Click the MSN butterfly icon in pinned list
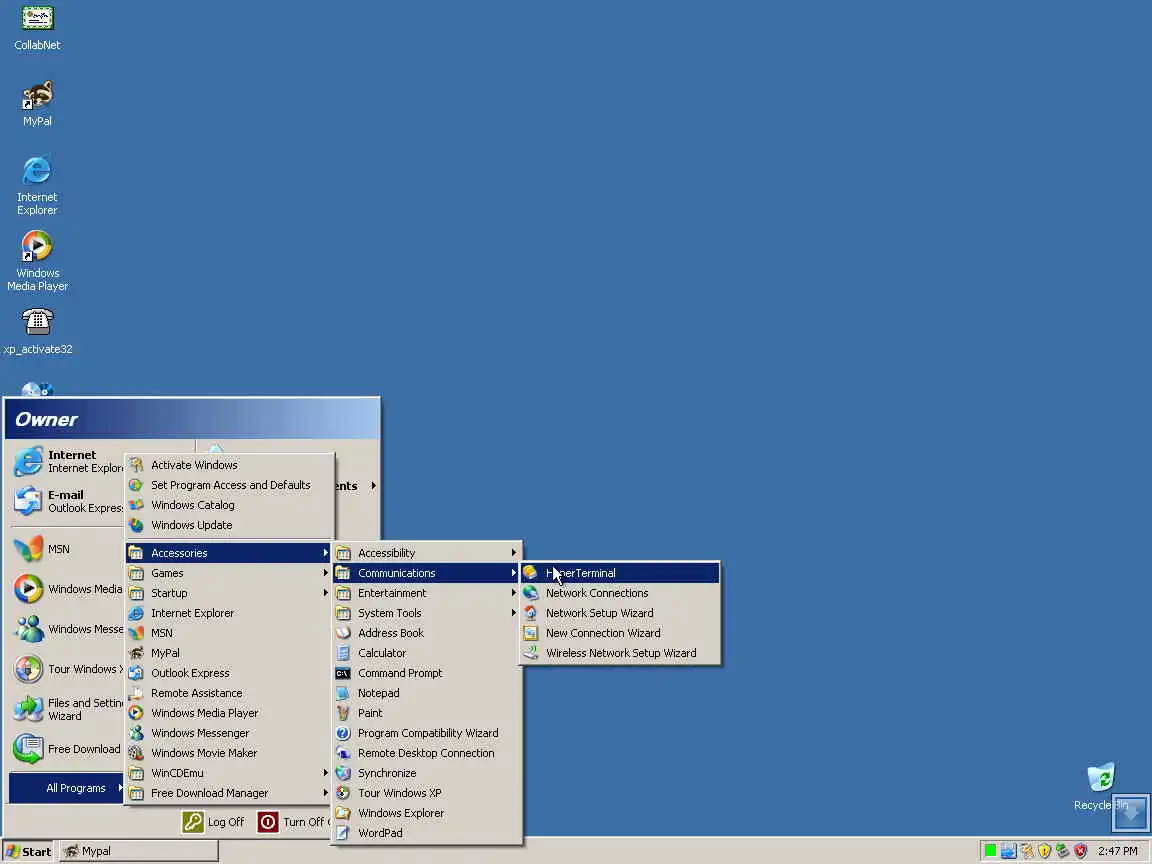 tap(29, 549)
